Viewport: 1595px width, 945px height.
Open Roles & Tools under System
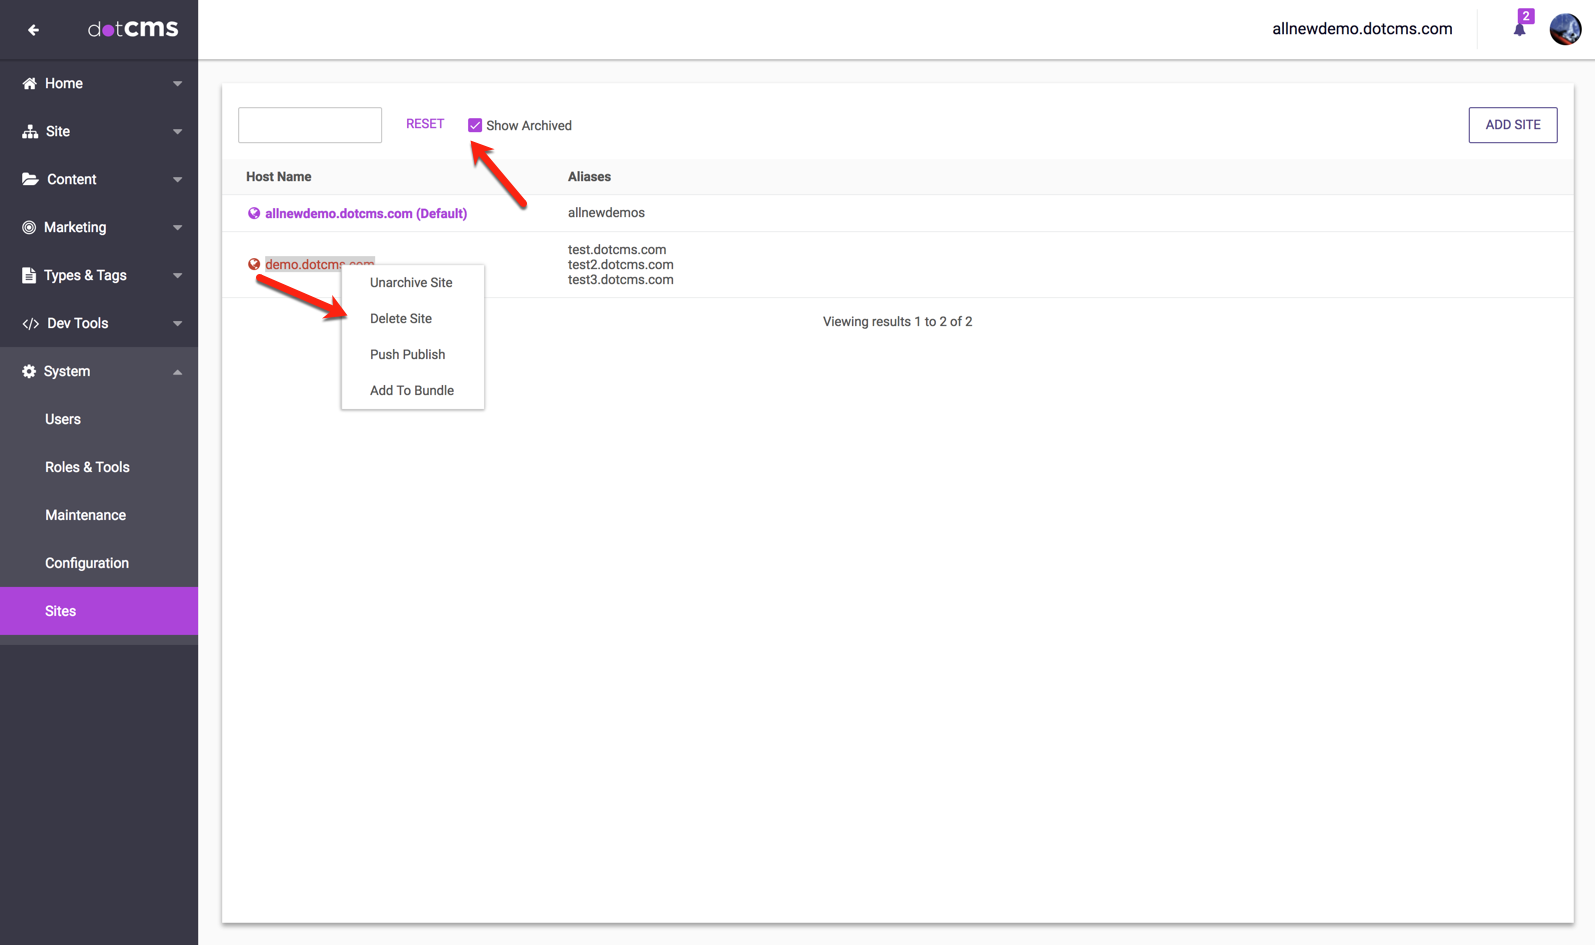87,467
